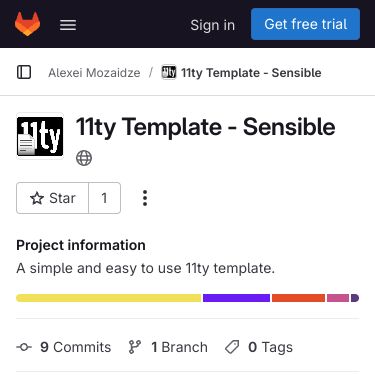Click orange-red segment of language bar
375x375 pixels.
coord(298,298)
